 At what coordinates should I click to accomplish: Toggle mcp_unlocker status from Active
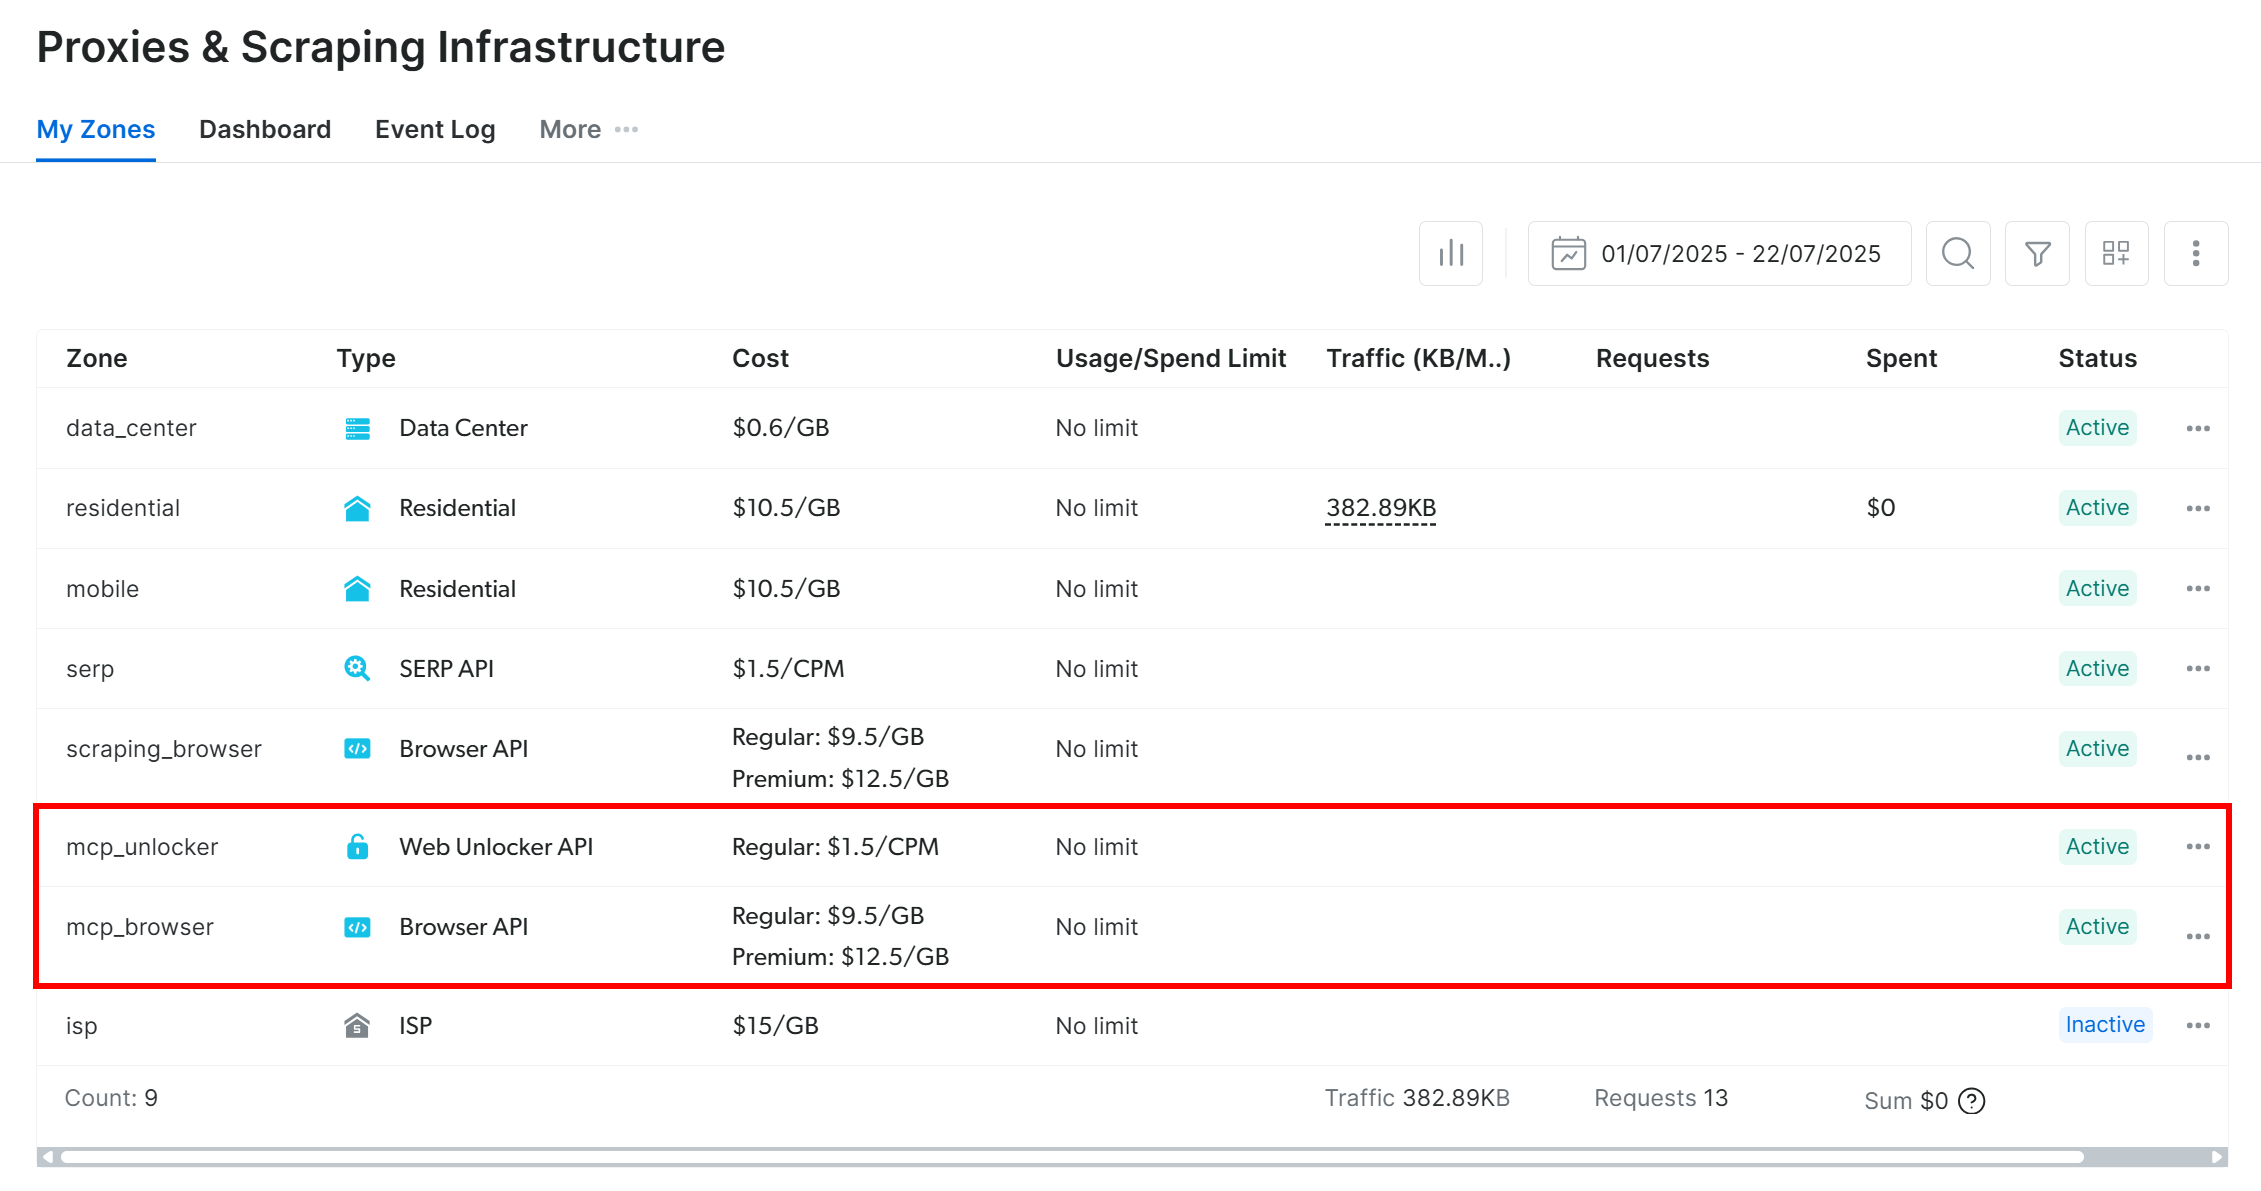tap(2097, 846)
